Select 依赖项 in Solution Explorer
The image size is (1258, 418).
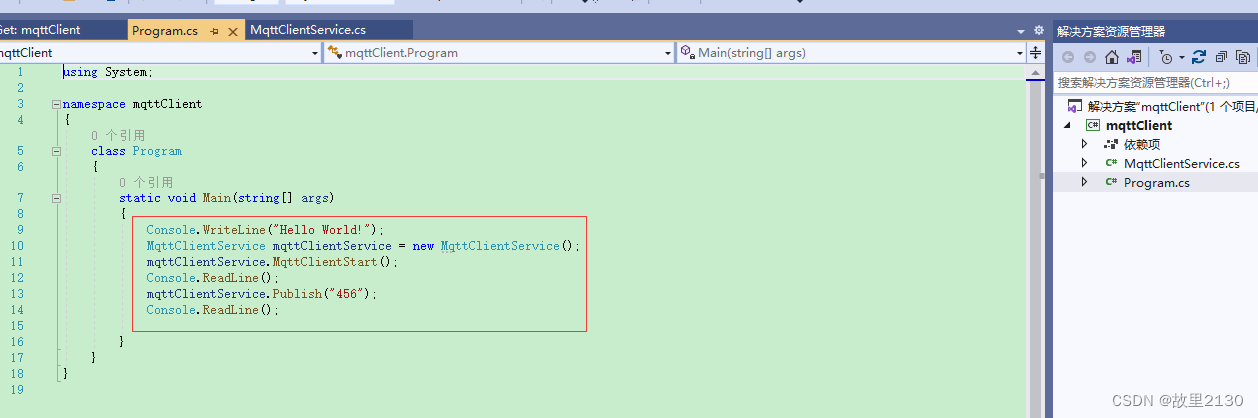1142,145
